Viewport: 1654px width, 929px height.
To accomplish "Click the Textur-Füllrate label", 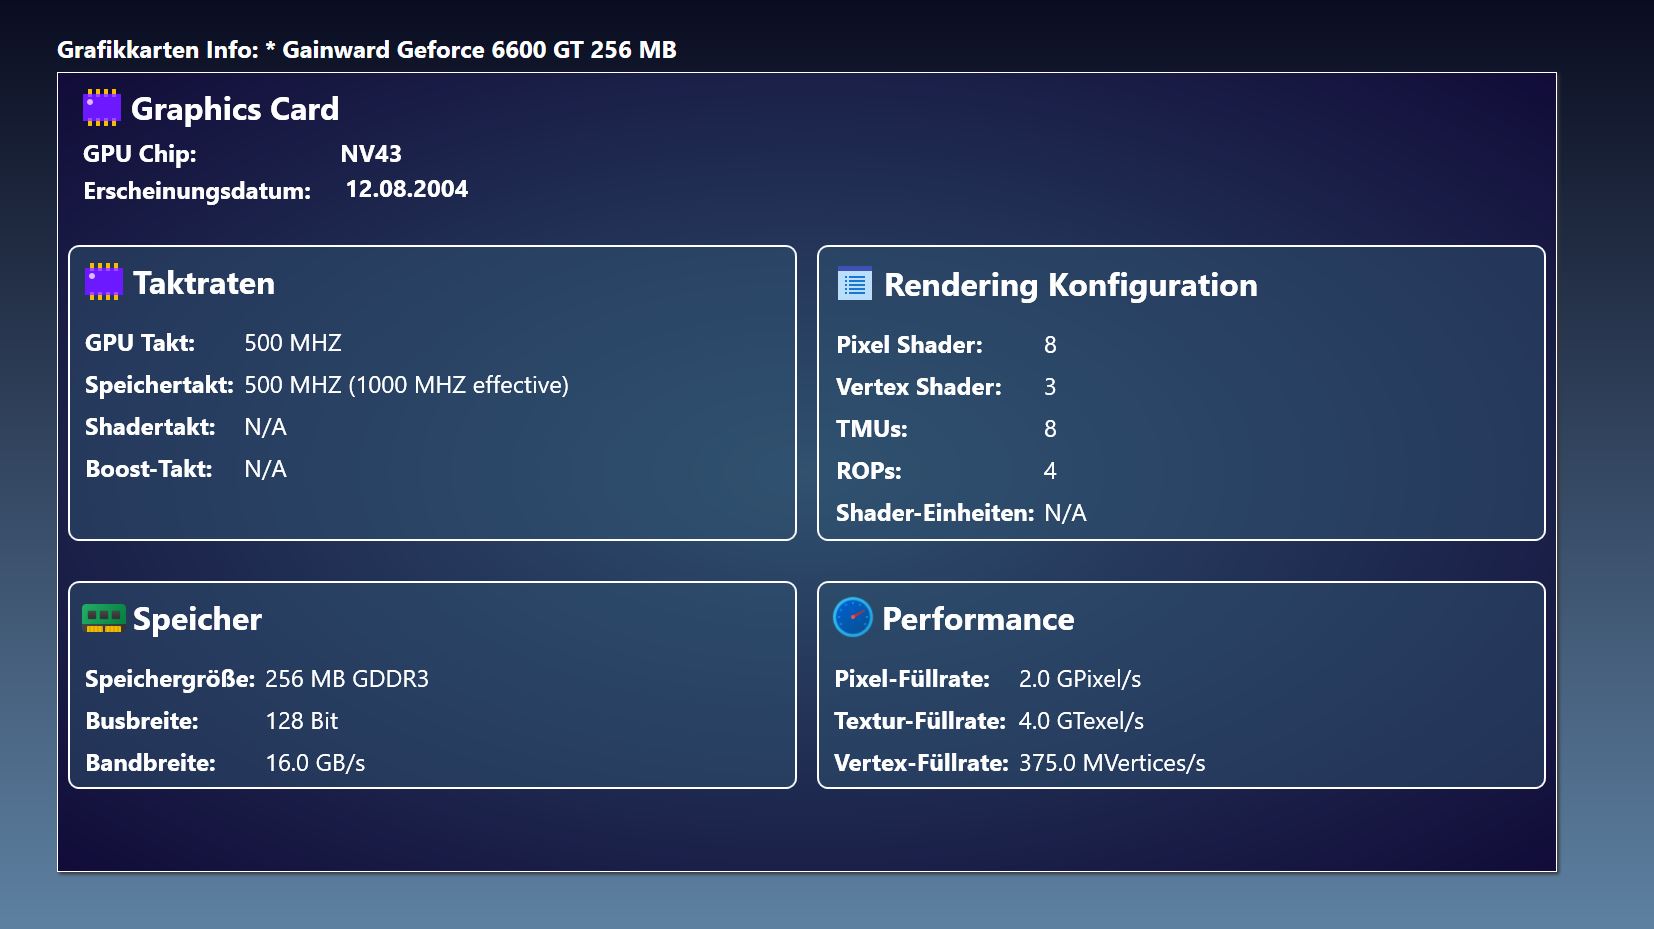I will [920, 721].
